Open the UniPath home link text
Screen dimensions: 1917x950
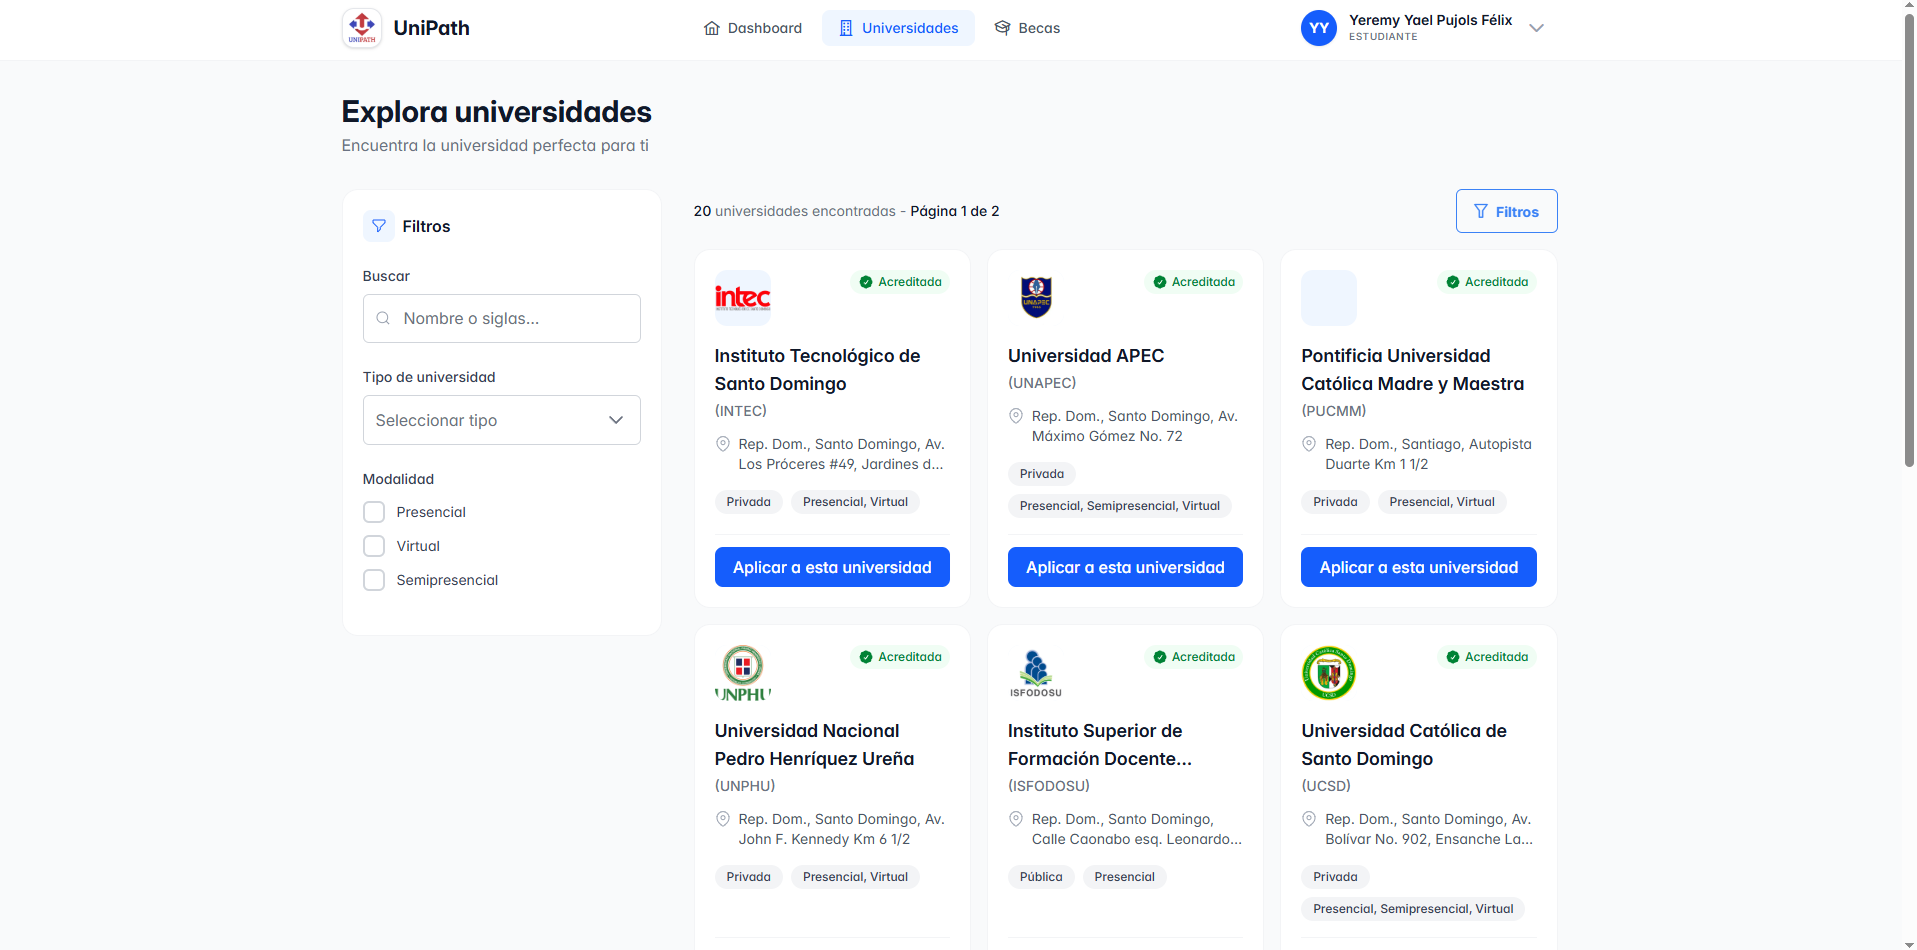tap(432, 28)
